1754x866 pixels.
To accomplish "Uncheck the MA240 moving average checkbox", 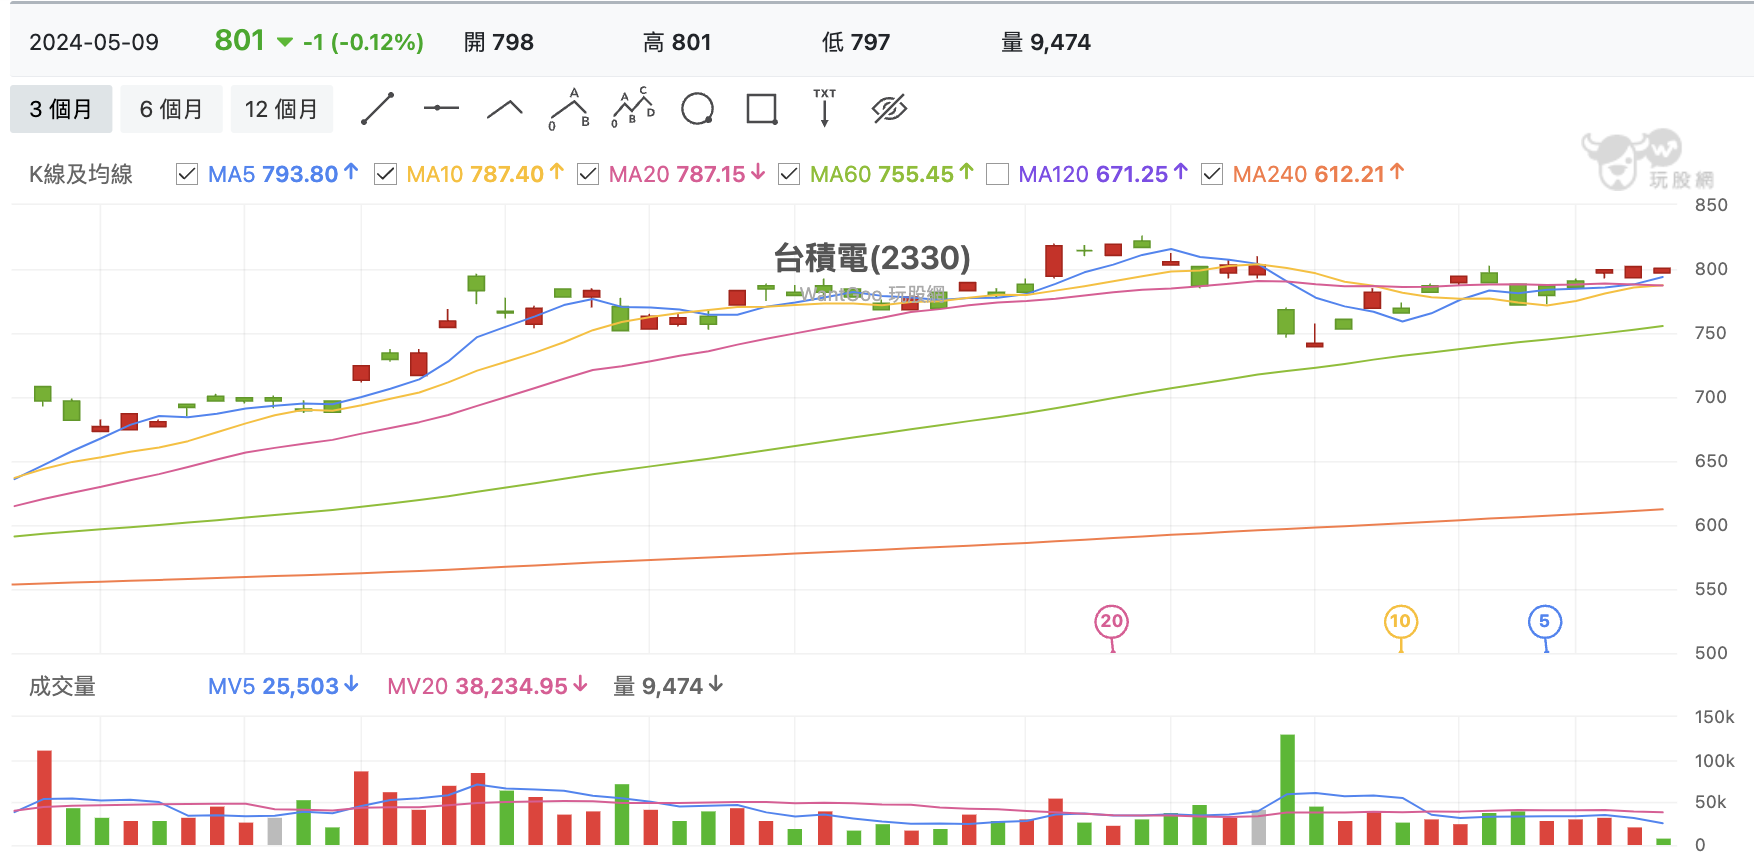I will click(1212, 175).
